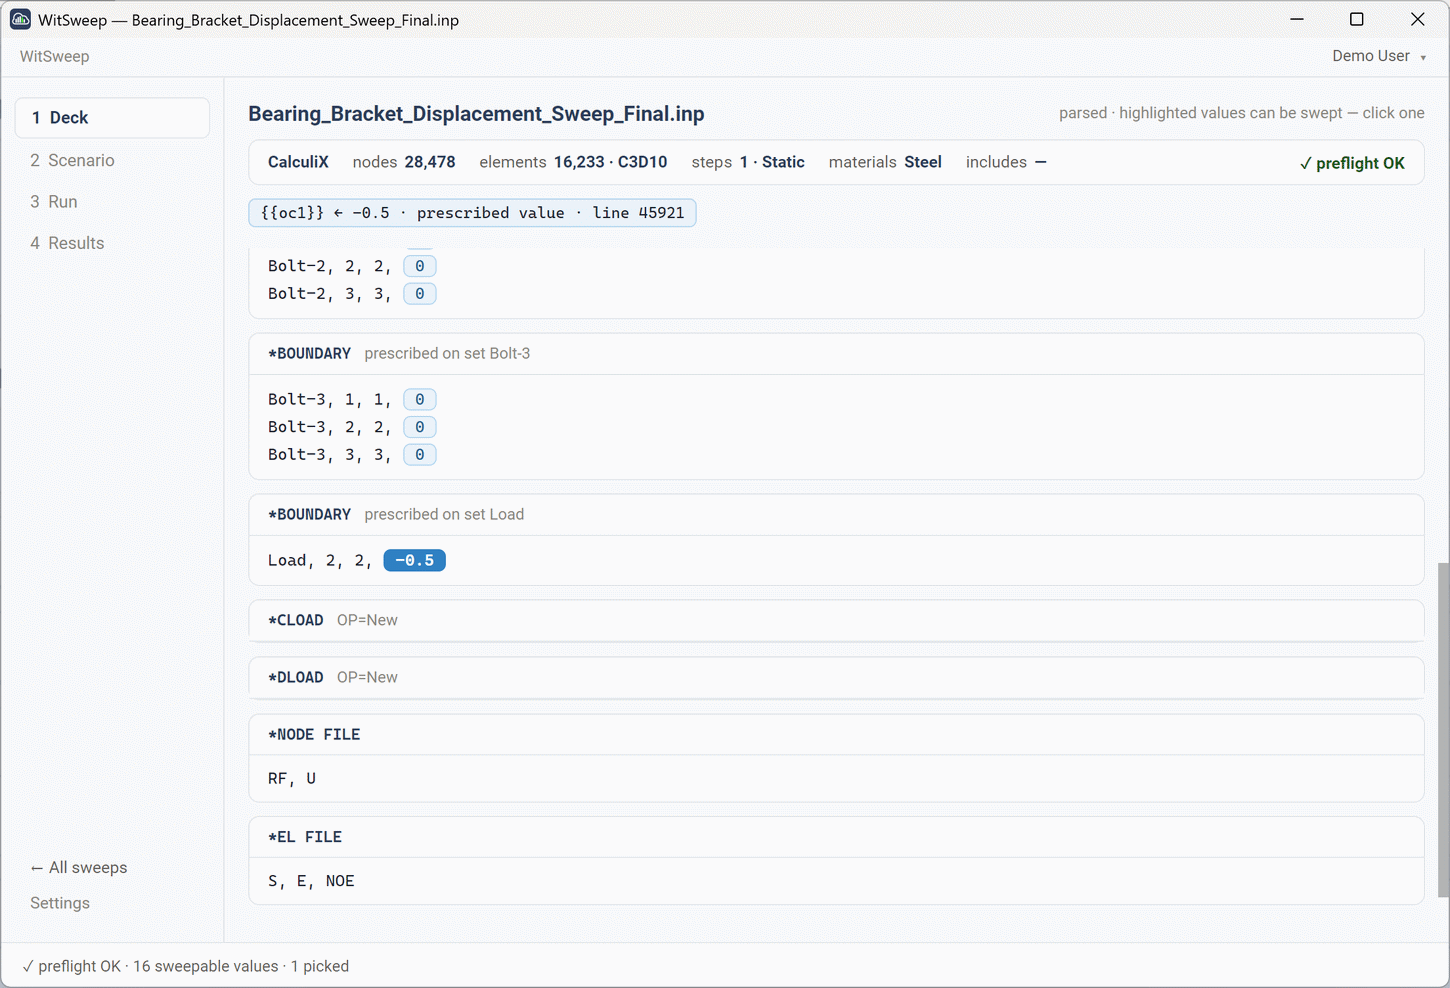1450x988 pixels.
Task: Click the picked value chip {{oc1}} -0.5
Action: pyautogui.click(x=472, y=213)
